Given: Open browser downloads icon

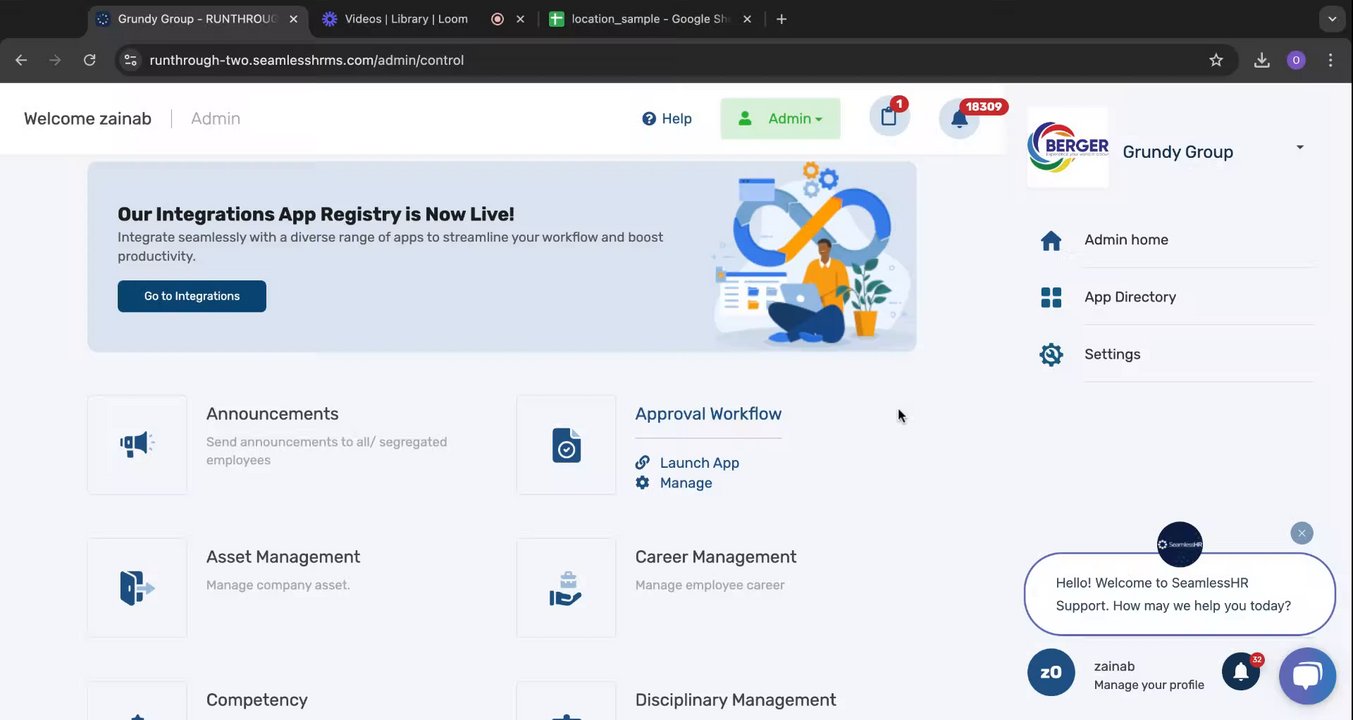Looking at the screenshot, I should [x=1262, y=60].
